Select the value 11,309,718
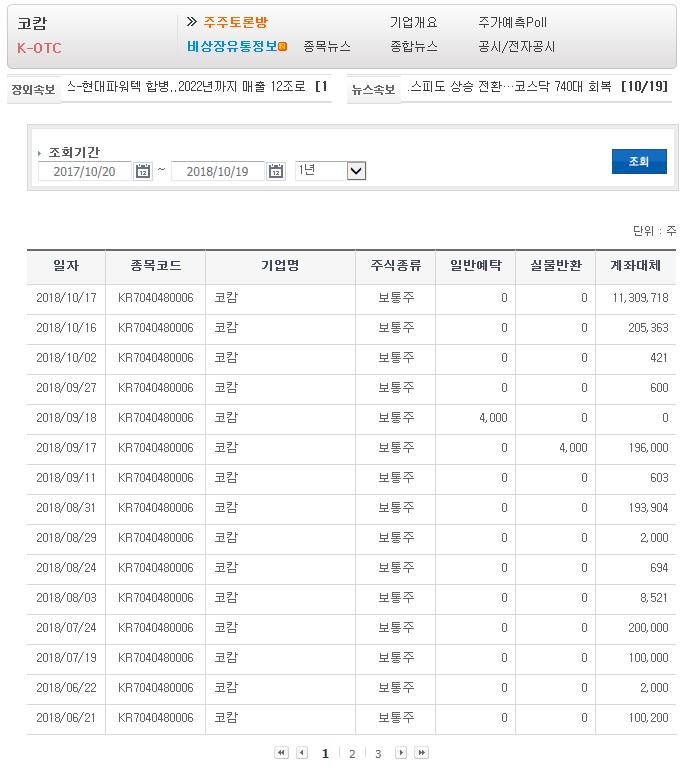Image resolution: width=682 pixels, height=771 pixels. pyautogui.click(x=640, y=297)
